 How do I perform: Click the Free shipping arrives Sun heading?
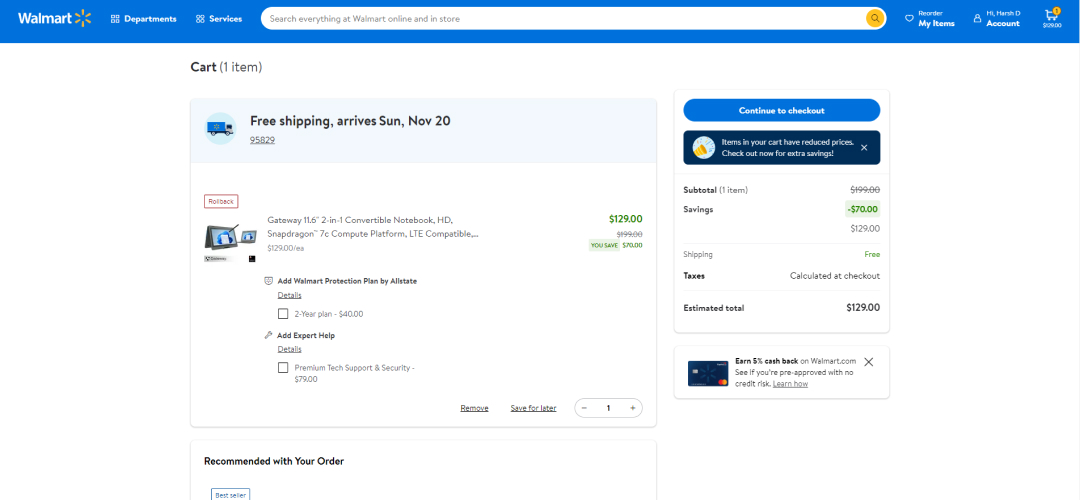(x=350, y=121)
